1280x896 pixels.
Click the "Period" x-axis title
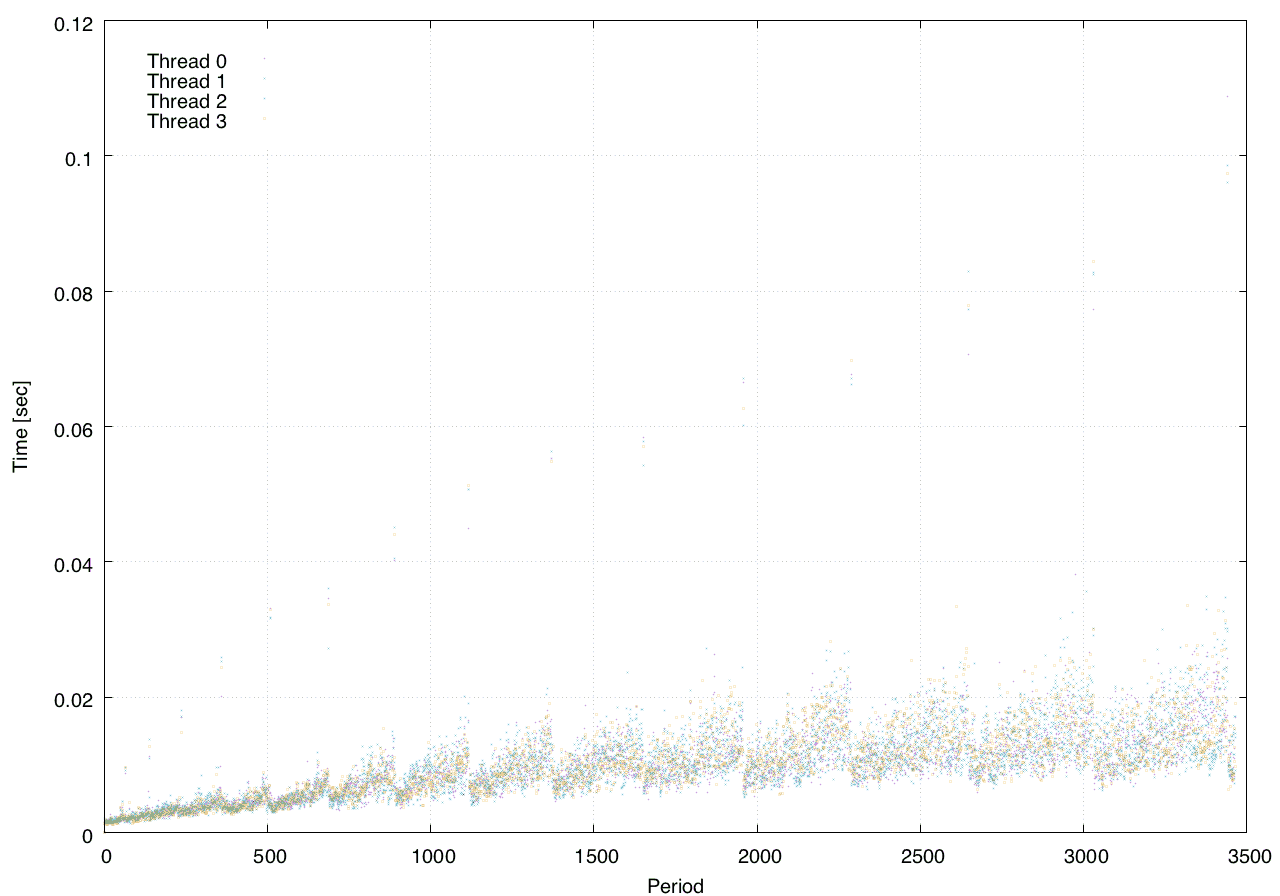point(675,886)
